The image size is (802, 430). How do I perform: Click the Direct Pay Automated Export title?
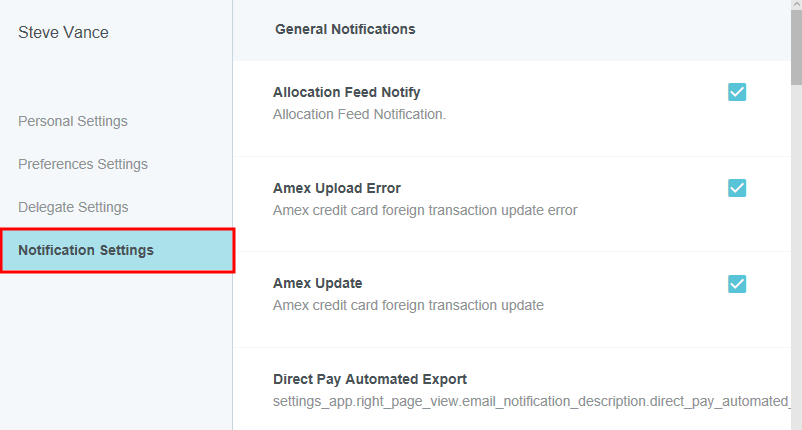pos(370,379)
